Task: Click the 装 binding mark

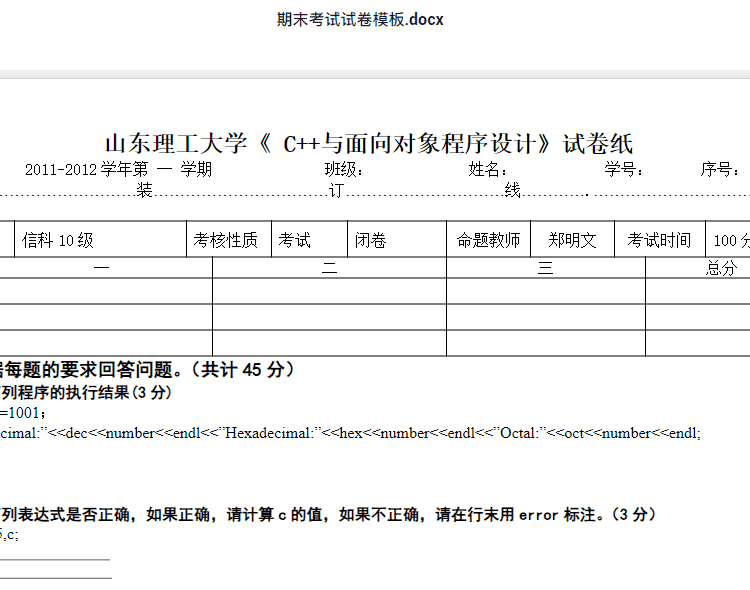Action: [x=144, y=190]
